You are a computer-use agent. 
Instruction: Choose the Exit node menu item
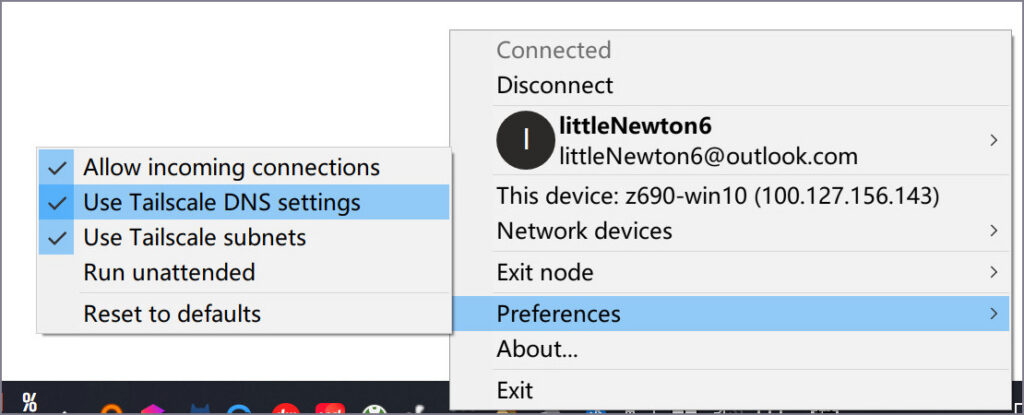pos(545,272)
